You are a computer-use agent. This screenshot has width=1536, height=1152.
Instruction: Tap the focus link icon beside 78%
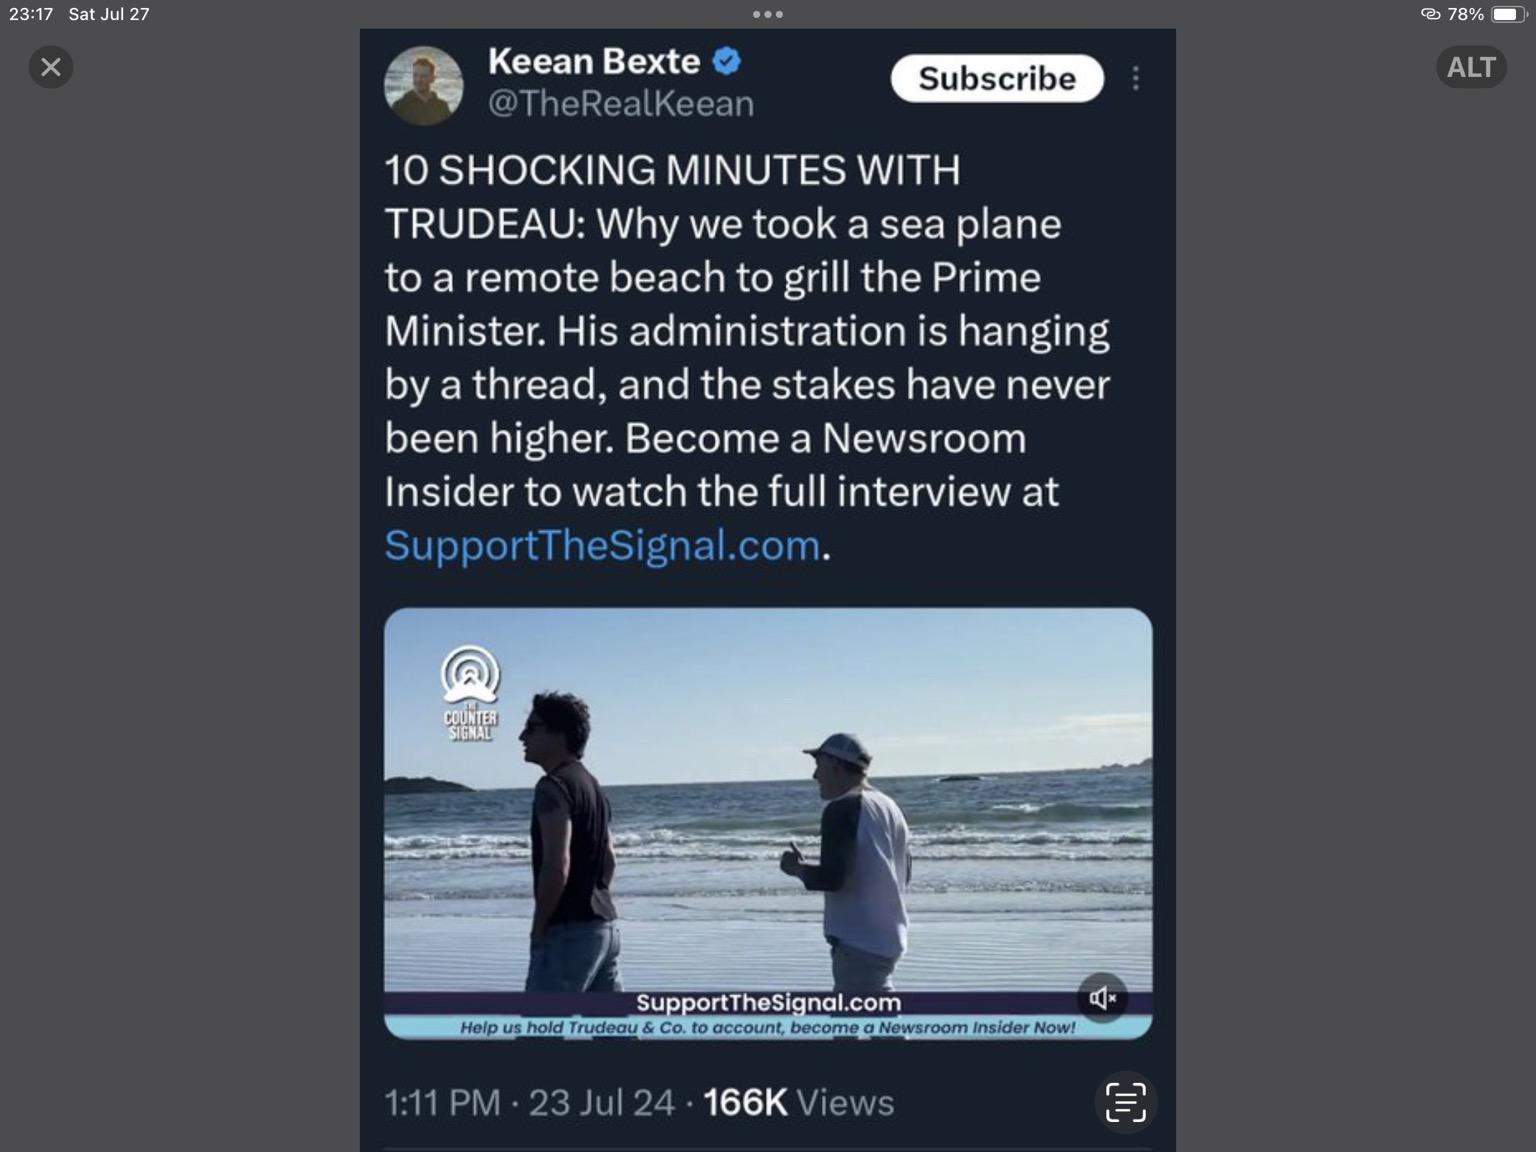1431,14
